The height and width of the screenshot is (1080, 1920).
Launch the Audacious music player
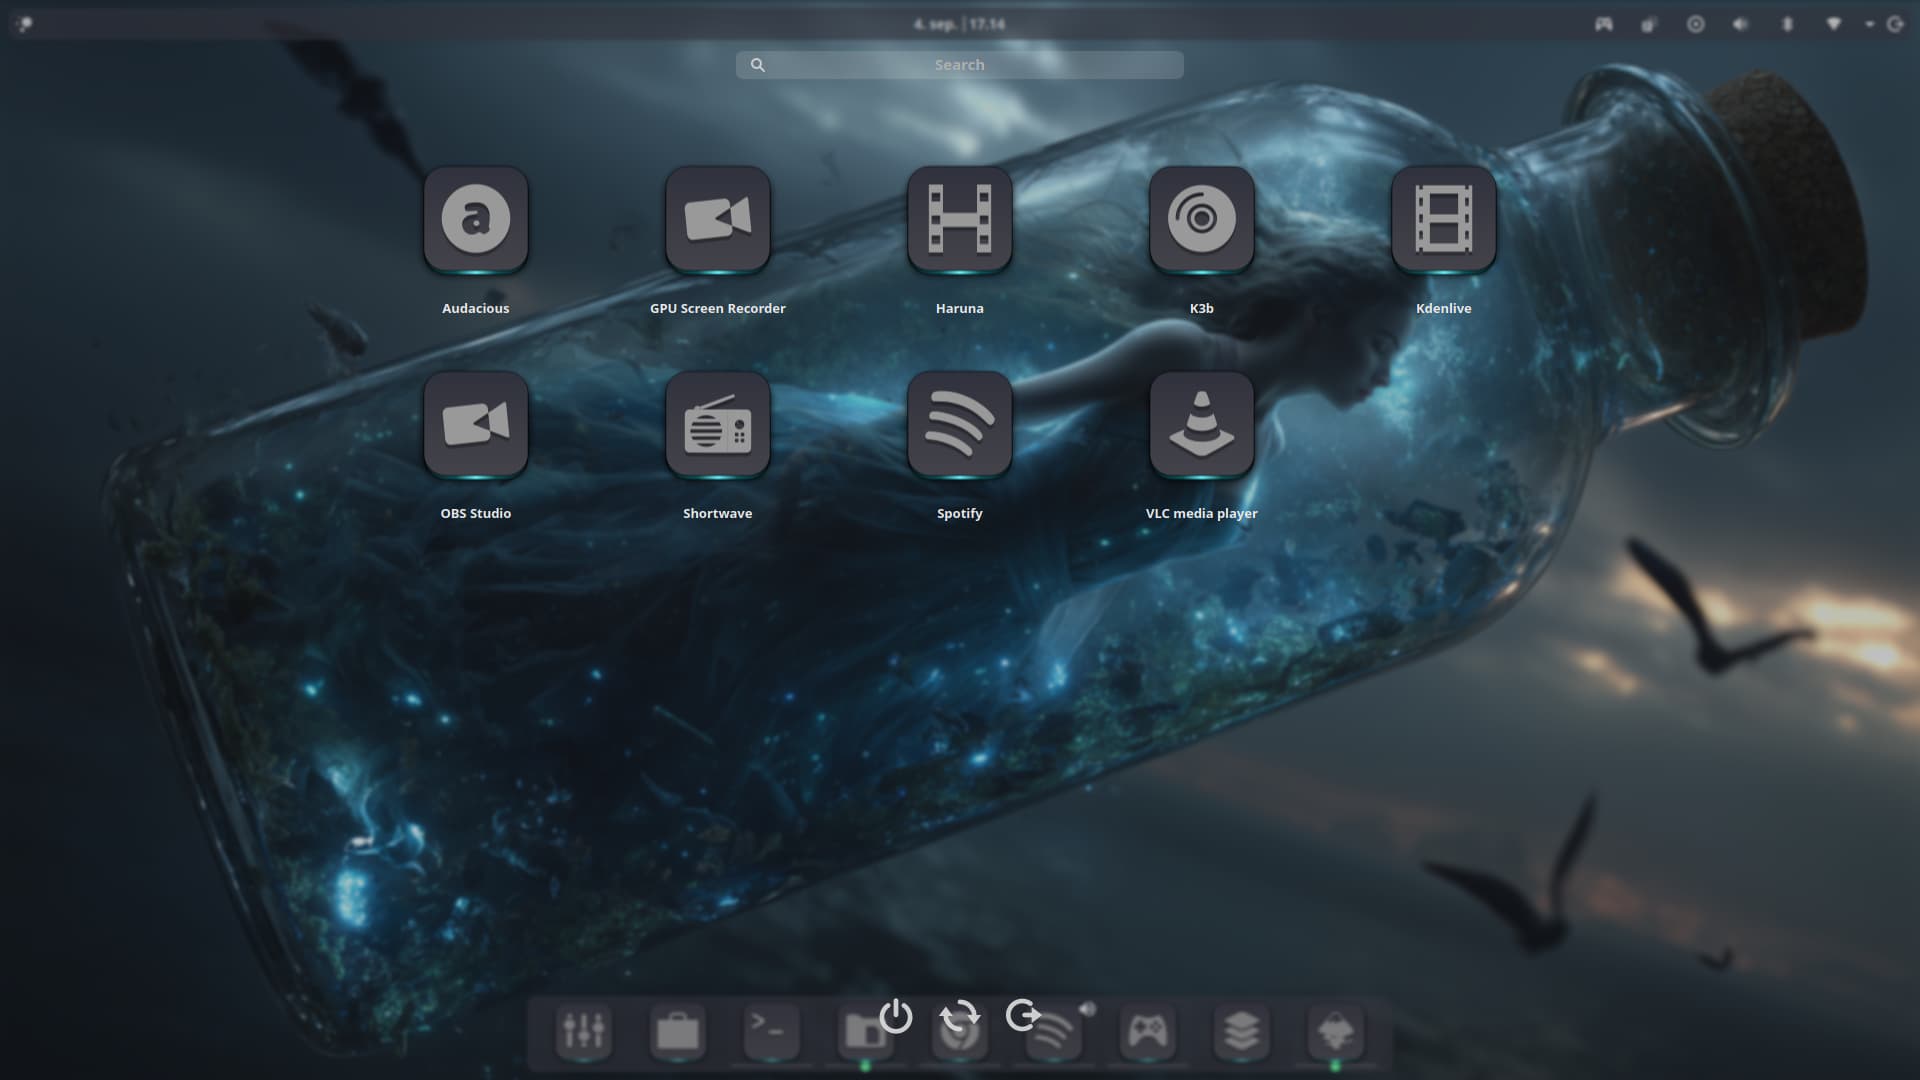pos(476,219)
